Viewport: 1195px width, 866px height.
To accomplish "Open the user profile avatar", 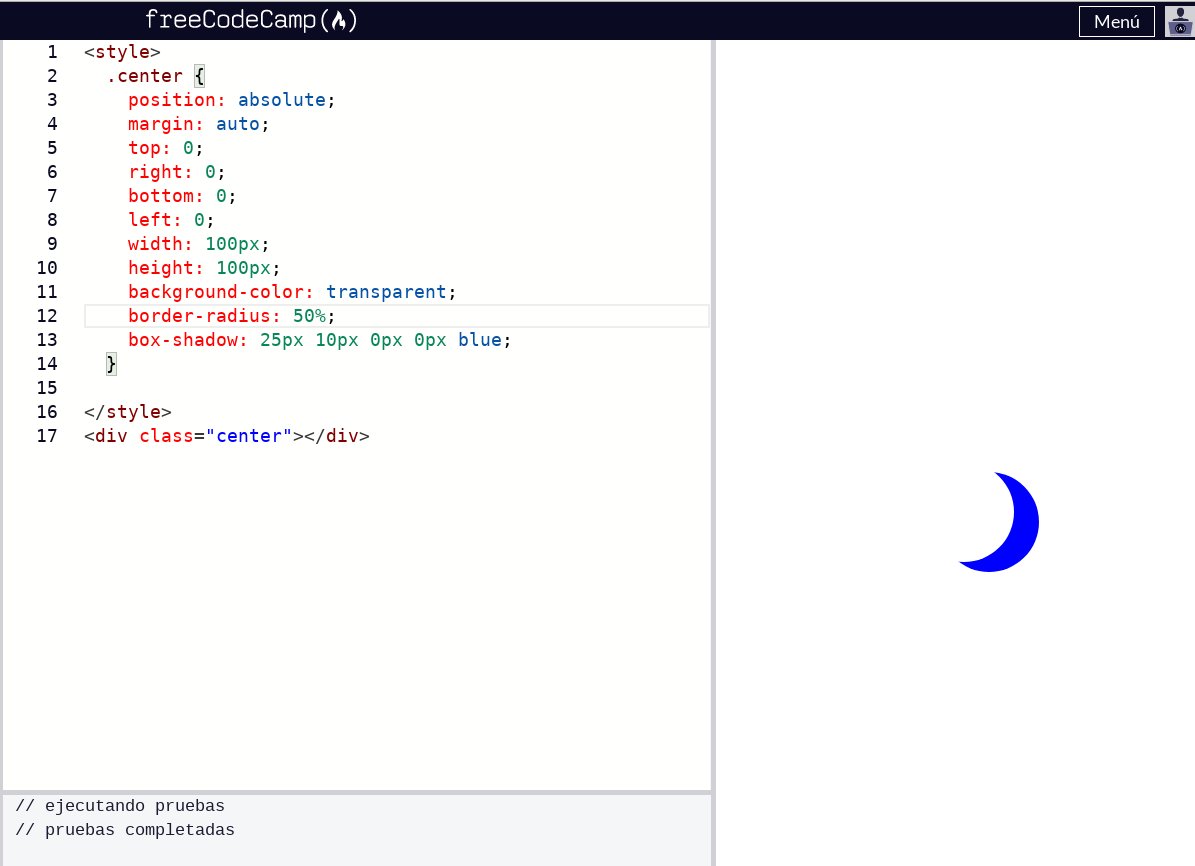I will point(1179,21).
